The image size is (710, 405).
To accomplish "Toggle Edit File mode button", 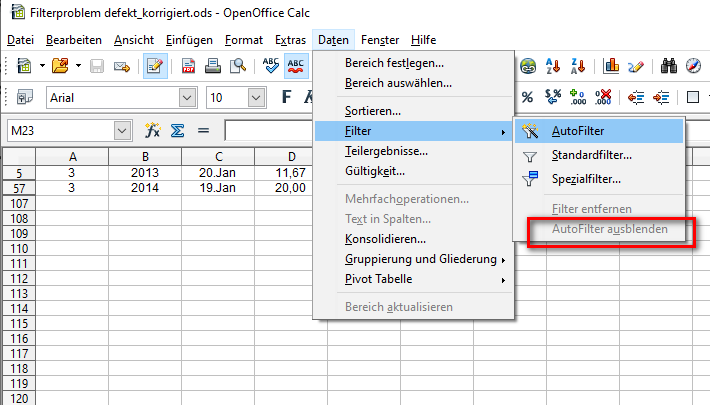I will click(155, 67).
